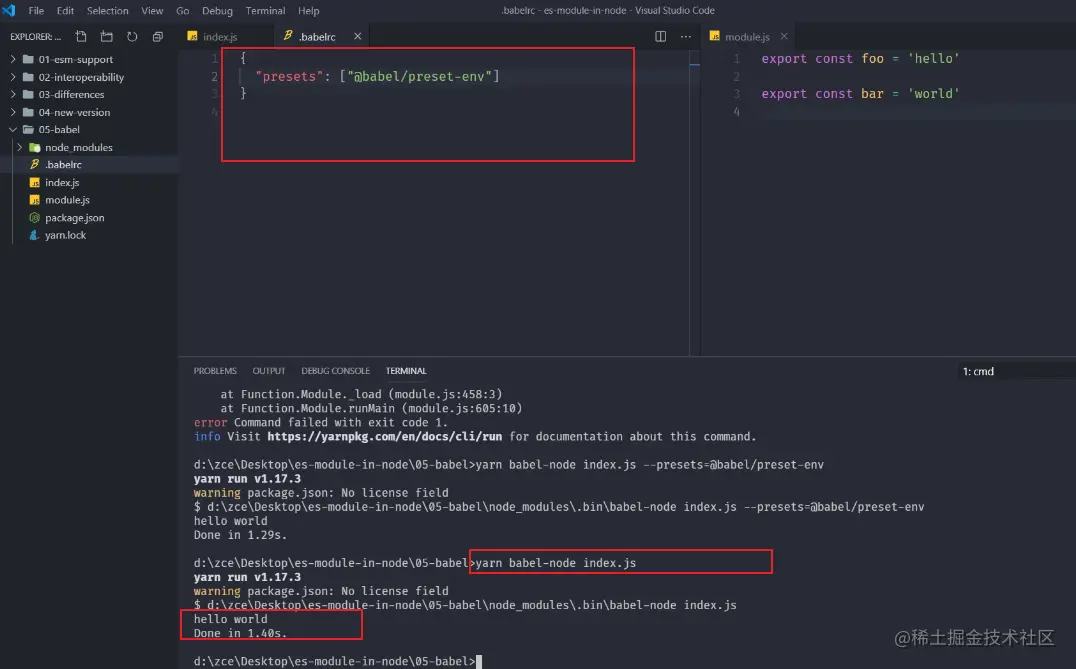Click the "@babel/preset-env" string in editor
The image size is (1076, 669).
coord(419,76)
